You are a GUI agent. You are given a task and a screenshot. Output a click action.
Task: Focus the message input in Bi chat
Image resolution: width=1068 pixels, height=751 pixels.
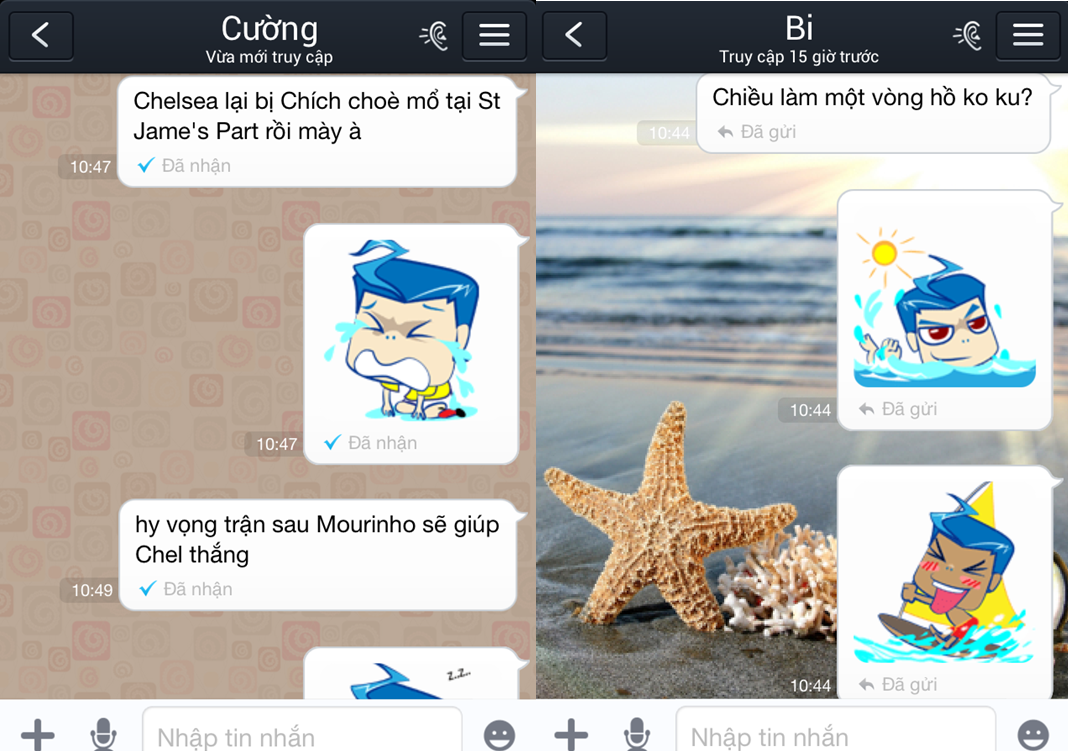pyautogui.click(x=834, y=734)
